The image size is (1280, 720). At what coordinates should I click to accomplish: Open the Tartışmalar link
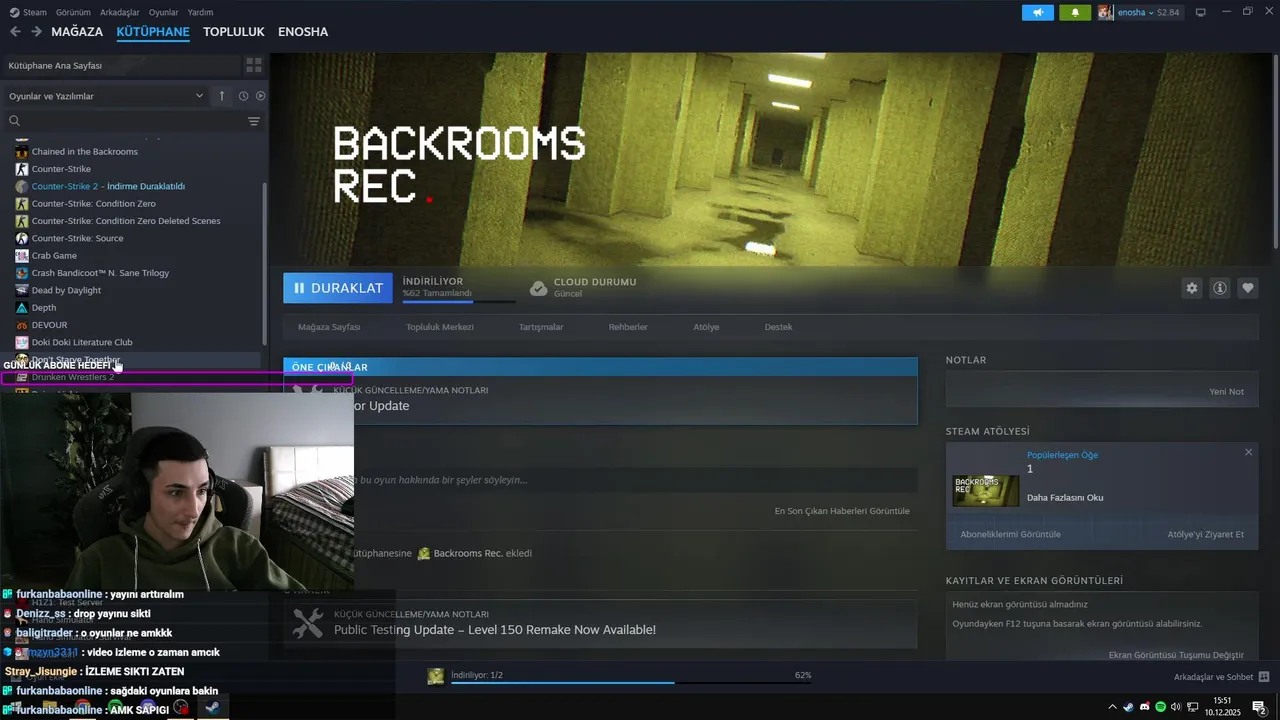(x=541, y=327)
